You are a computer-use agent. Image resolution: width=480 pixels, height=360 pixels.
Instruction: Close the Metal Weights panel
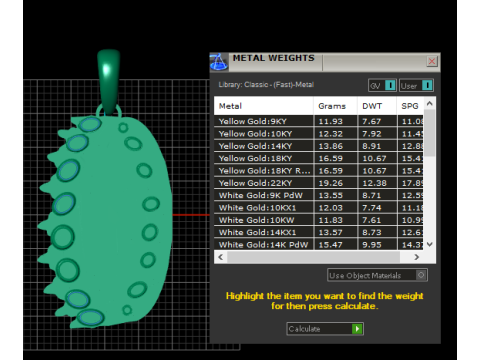click(x=432, y=61)
